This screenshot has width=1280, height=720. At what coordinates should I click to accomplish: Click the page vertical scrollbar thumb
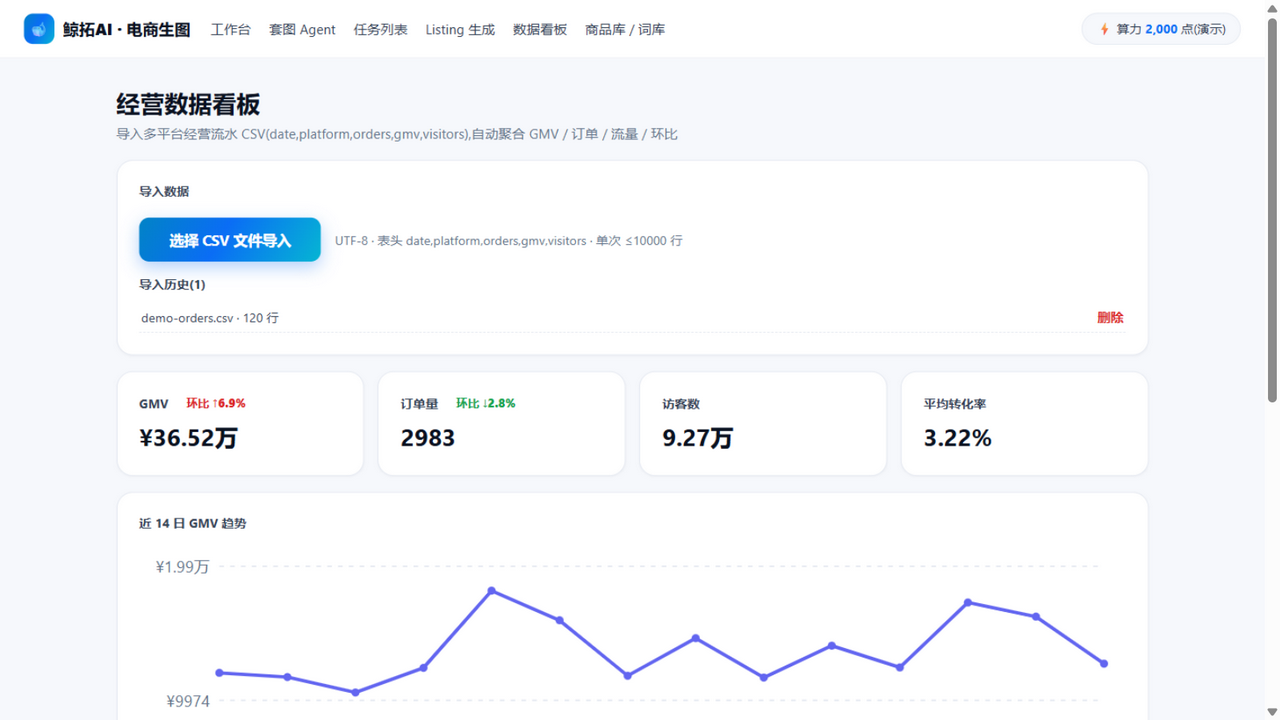(1272, 210)
